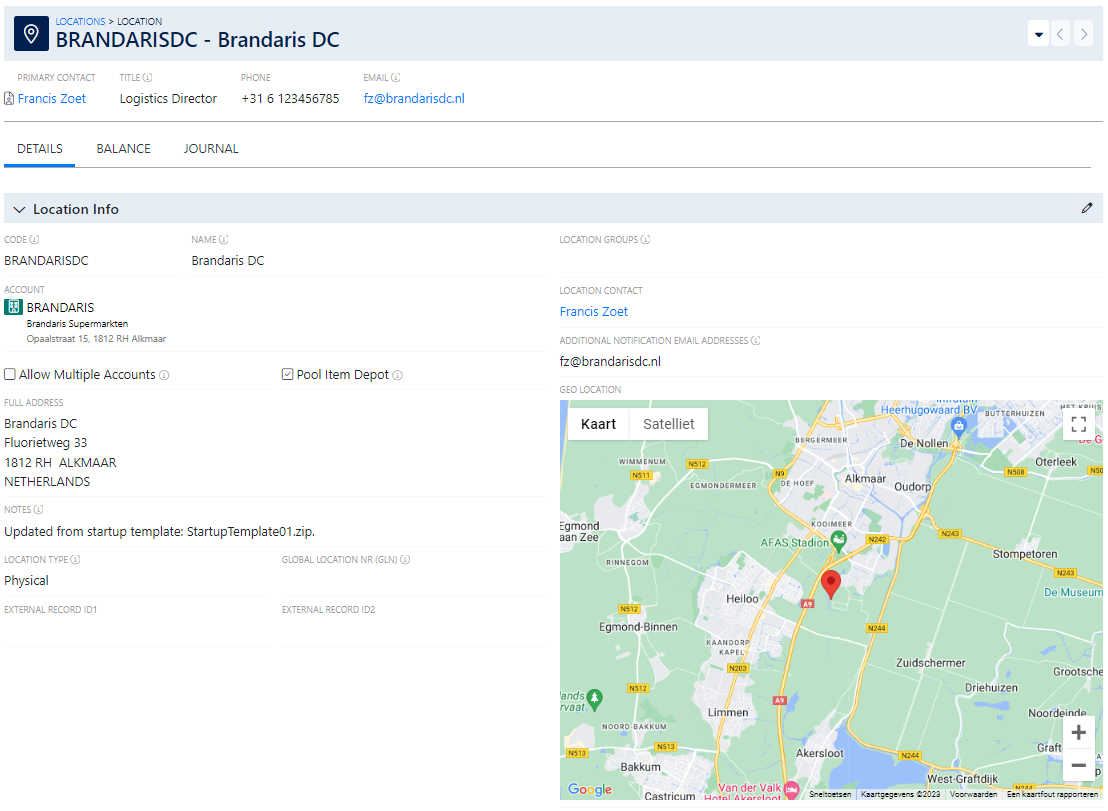Open location contact Francis Zoet link

coord(594,312)
